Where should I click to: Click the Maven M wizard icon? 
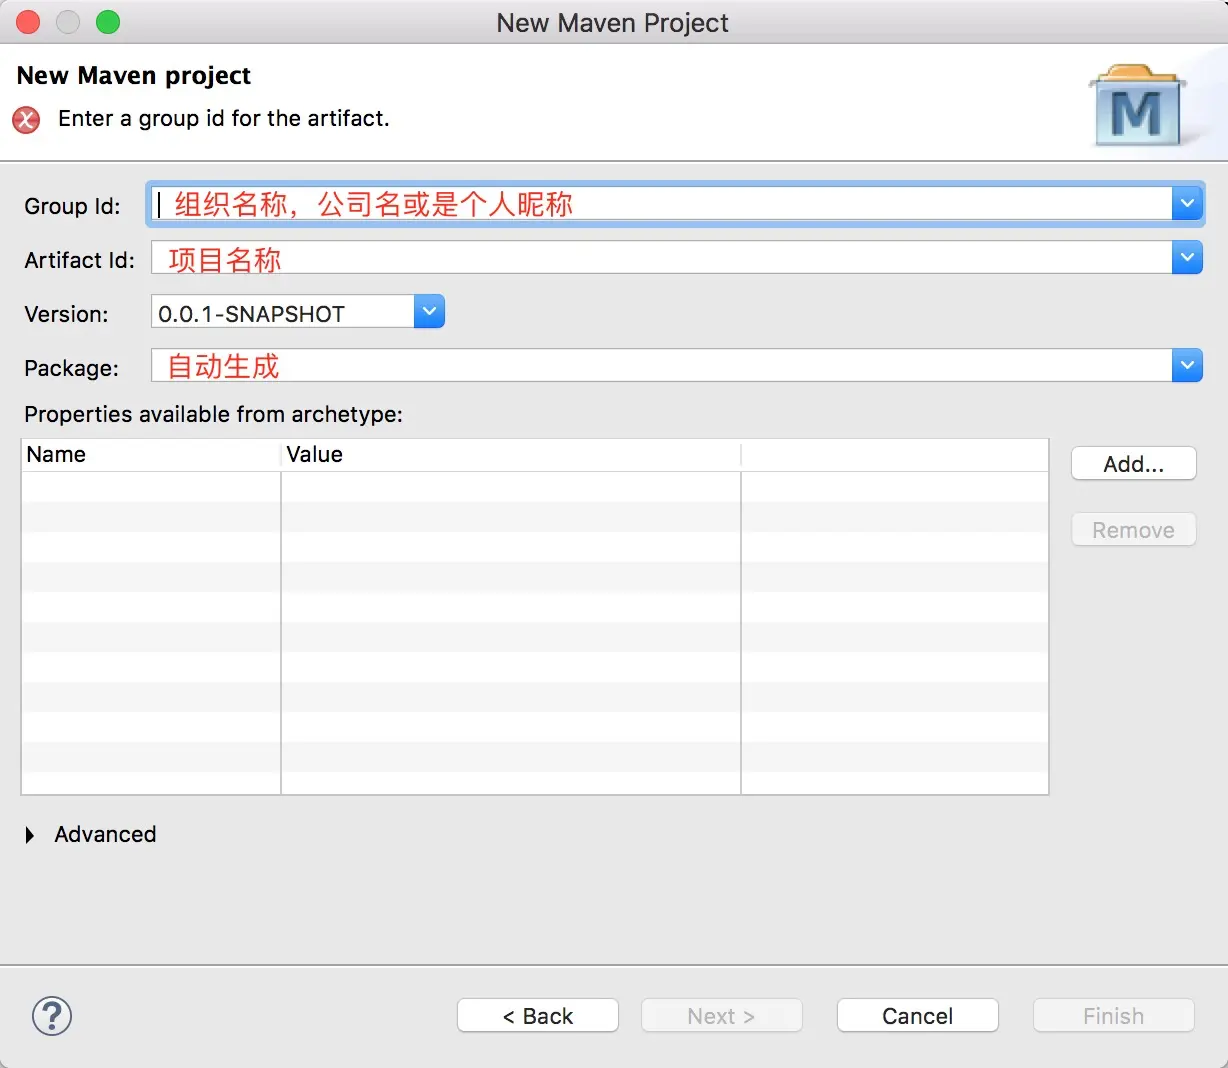(x=1137, y=107)
